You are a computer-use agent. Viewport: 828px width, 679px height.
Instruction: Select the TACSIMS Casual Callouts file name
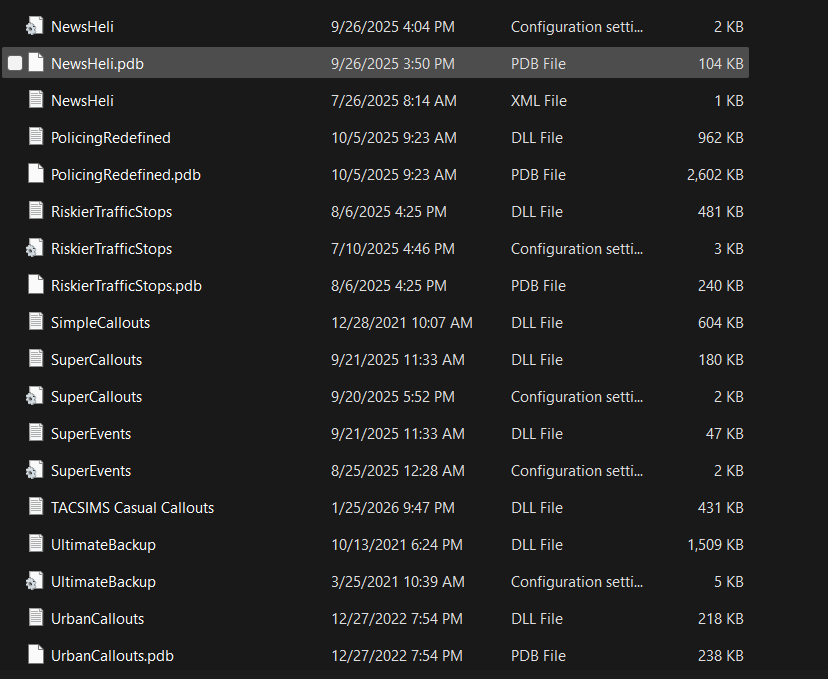point(132,508)
